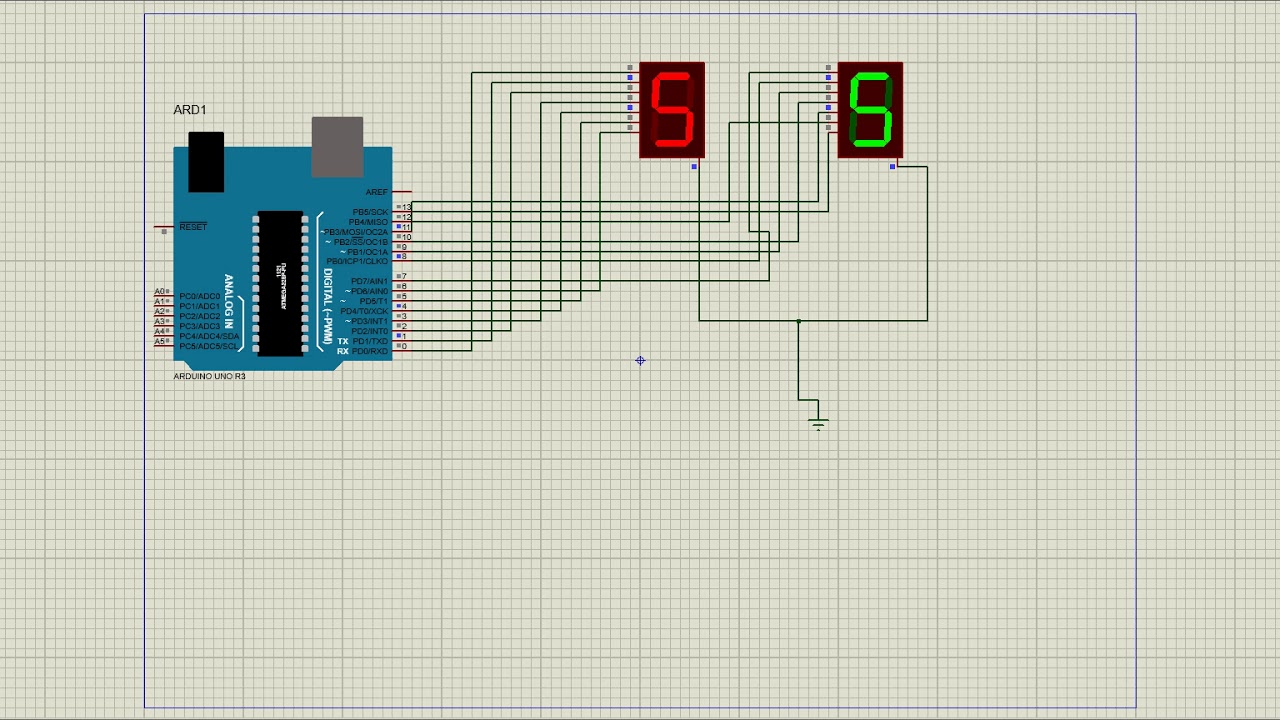The height and width of the screenshot is (720, 1280).
Task: Select the ARD1 component reference label
Action: [190, 110]
